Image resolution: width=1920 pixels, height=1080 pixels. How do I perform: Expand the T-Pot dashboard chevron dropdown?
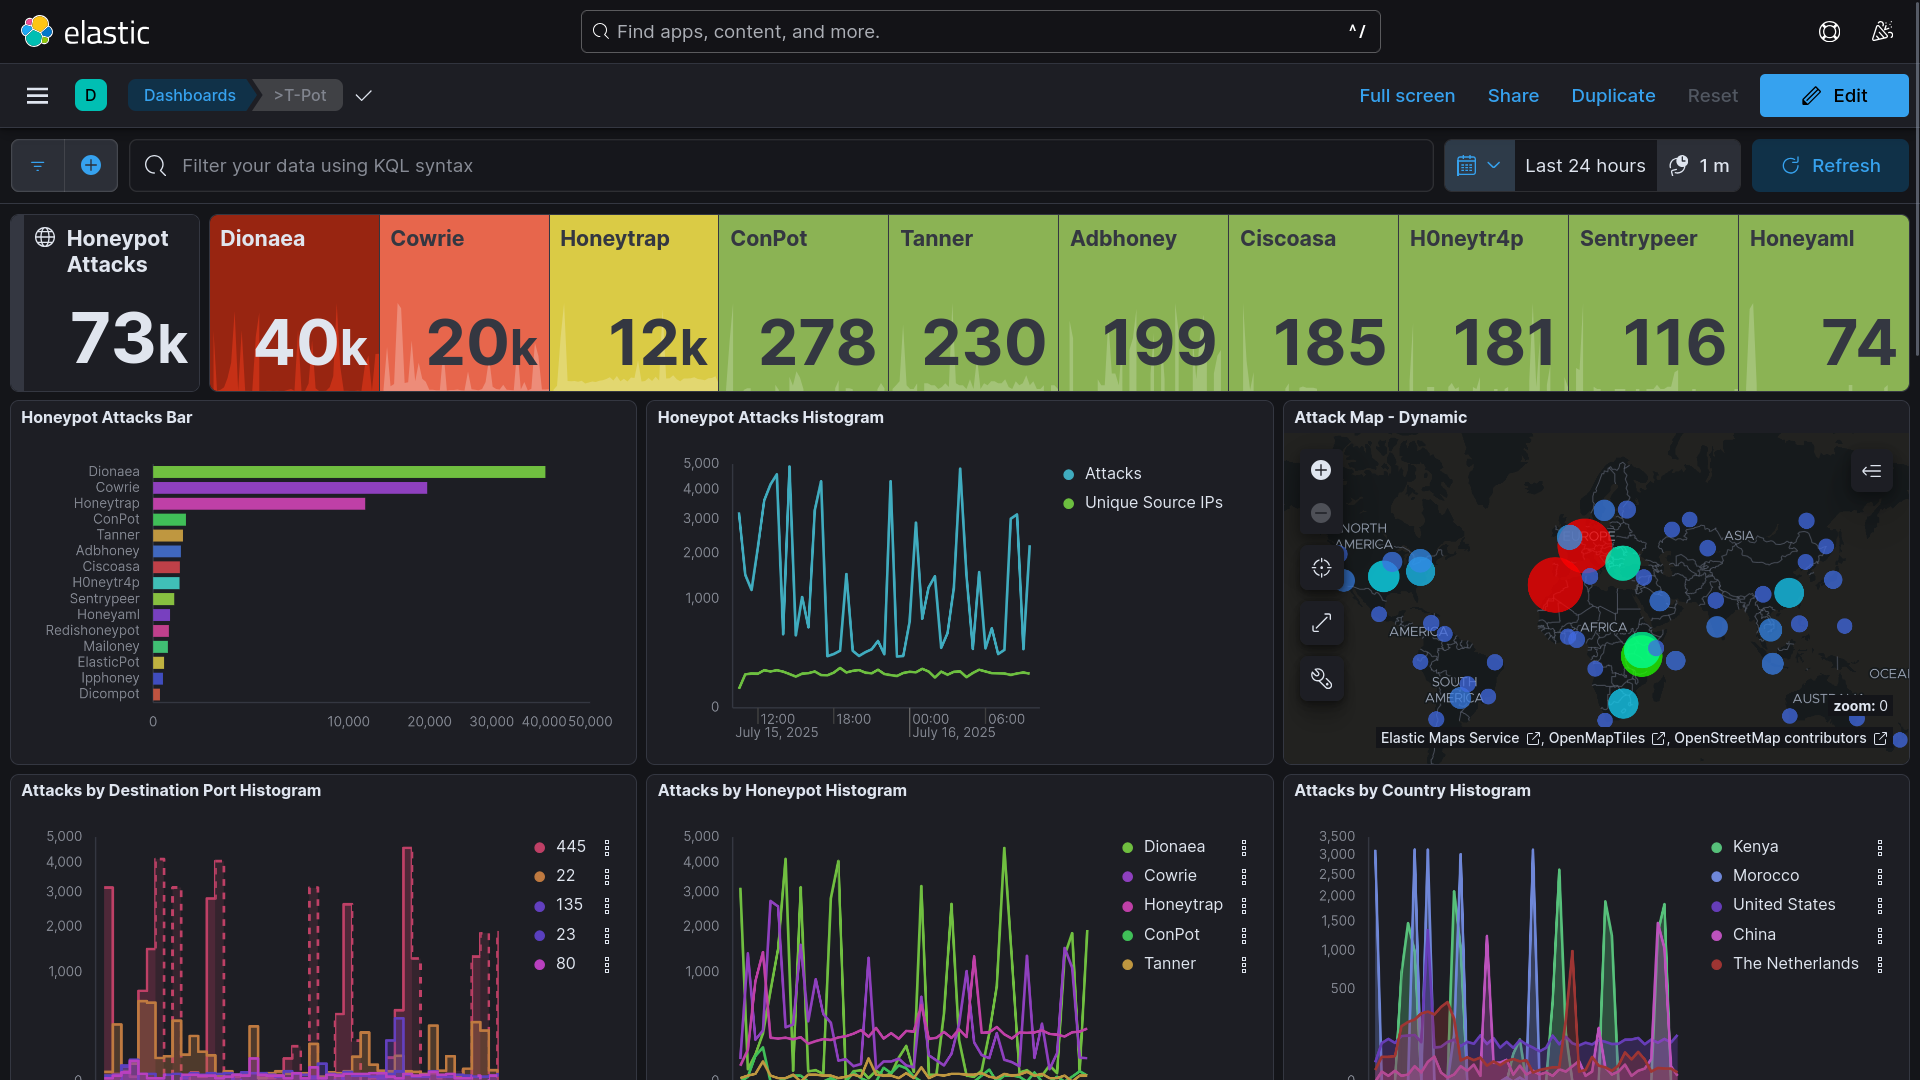pos(364,96)
